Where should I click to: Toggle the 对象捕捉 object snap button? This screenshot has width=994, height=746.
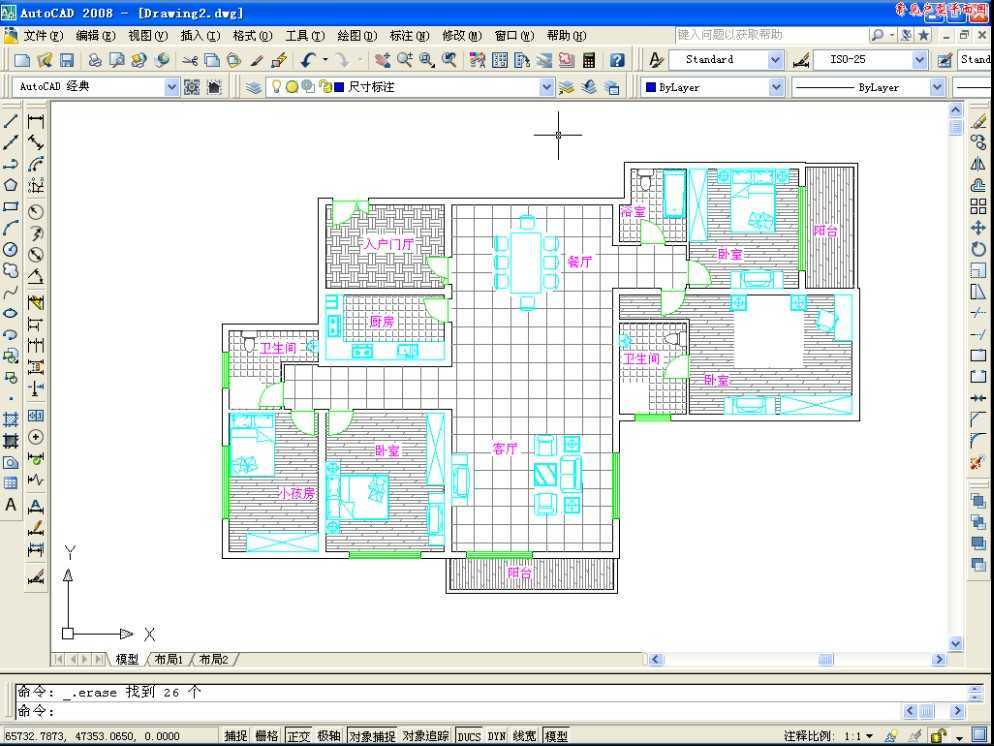tap(372, 736)
